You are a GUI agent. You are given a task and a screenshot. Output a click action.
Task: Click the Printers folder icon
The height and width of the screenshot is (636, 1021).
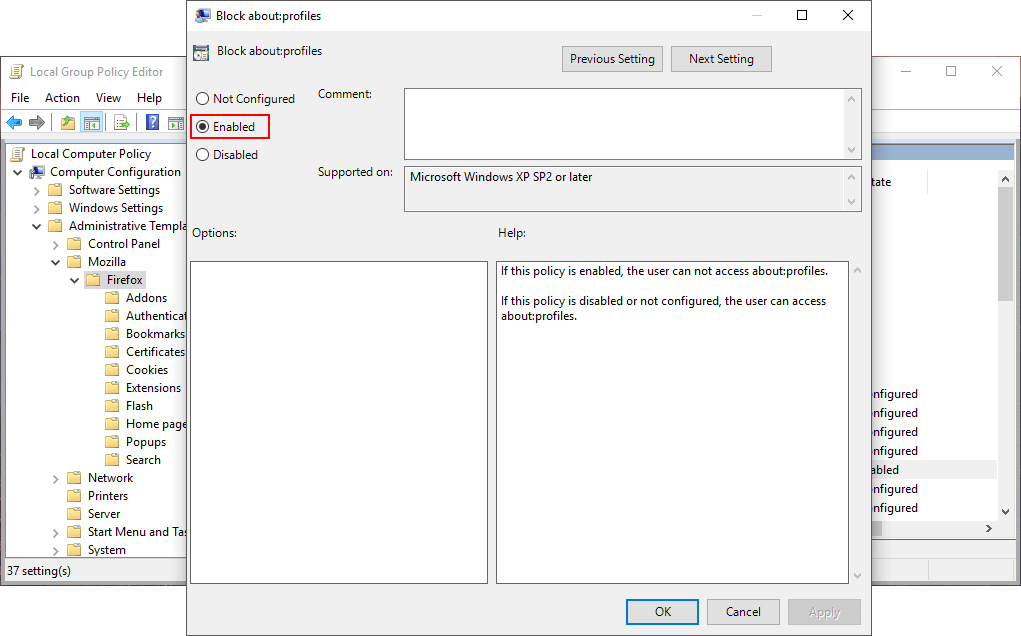[74, 495]
